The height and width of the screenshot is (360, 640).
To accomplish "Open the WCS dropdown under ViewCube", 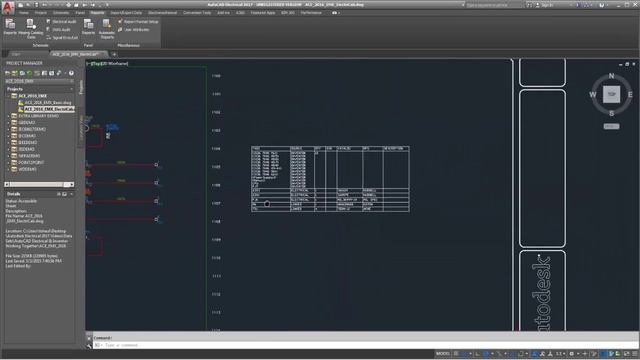I will (x=611, y=126).
